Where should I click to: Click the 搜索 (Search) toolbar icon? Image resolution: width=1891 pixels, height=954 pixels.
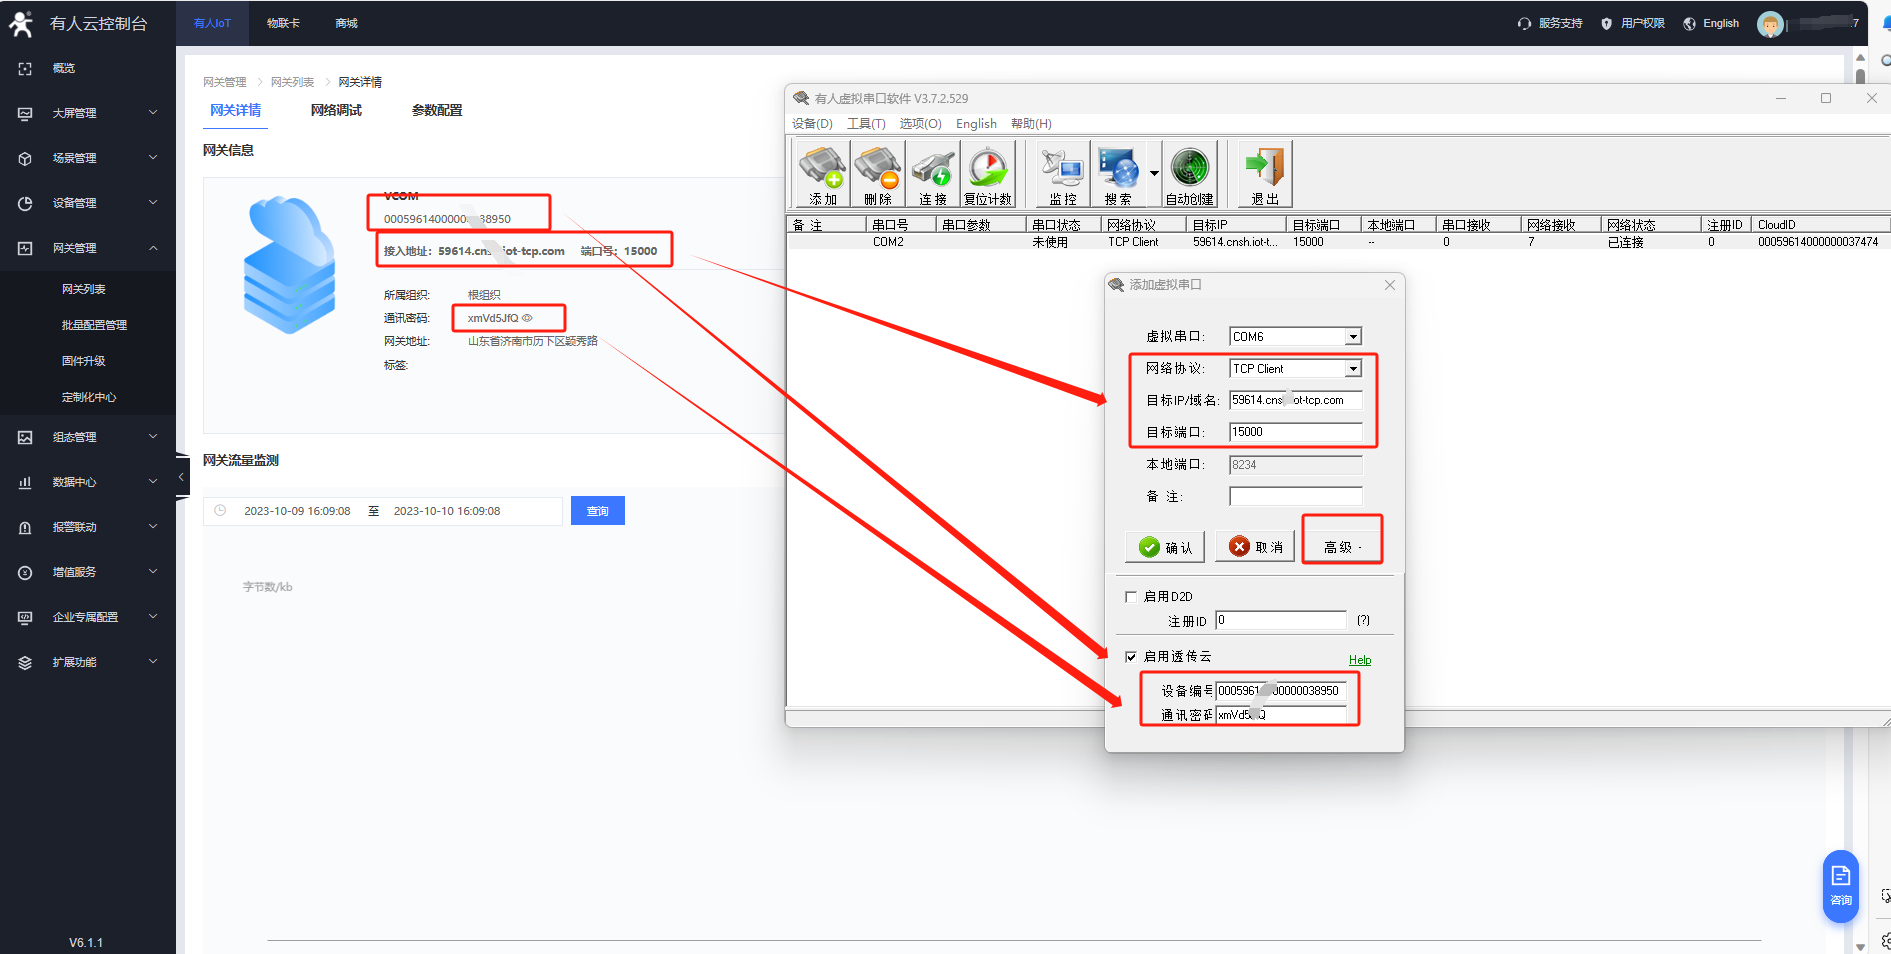pyautogui.click(x=1117, y=174)
